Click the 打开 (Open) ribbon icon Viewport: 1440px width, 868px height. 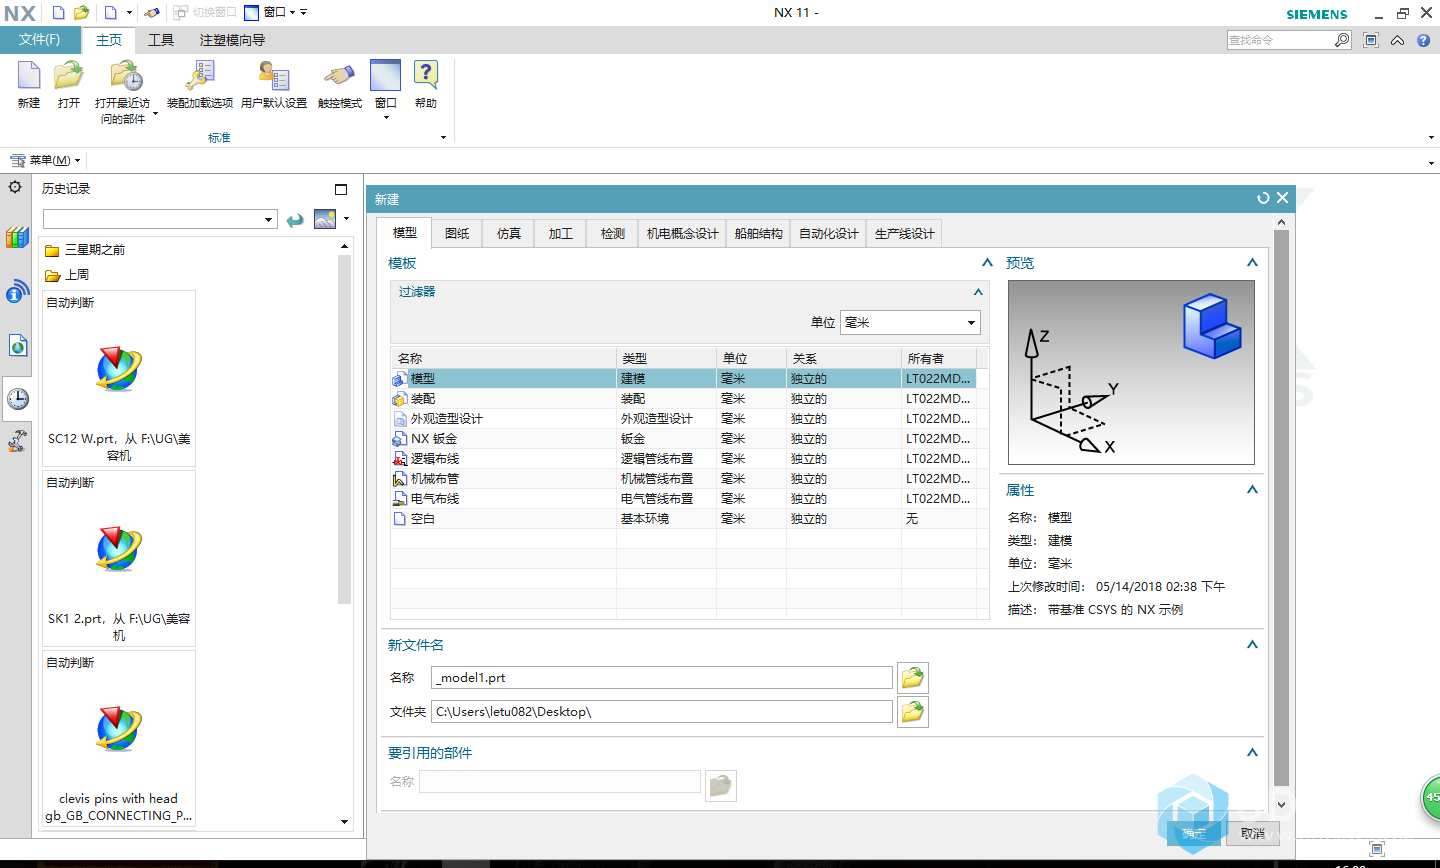[69, 76]
